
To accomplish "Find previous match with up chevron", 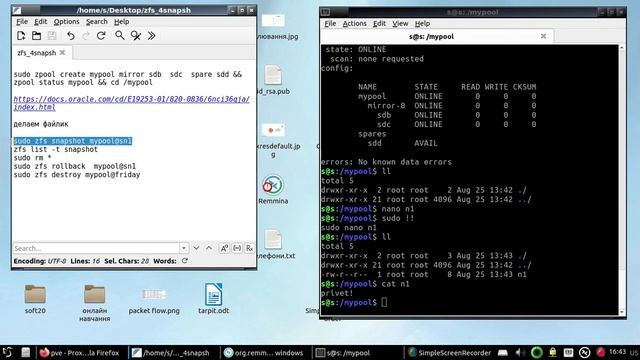I will click(x=209, y=248).
